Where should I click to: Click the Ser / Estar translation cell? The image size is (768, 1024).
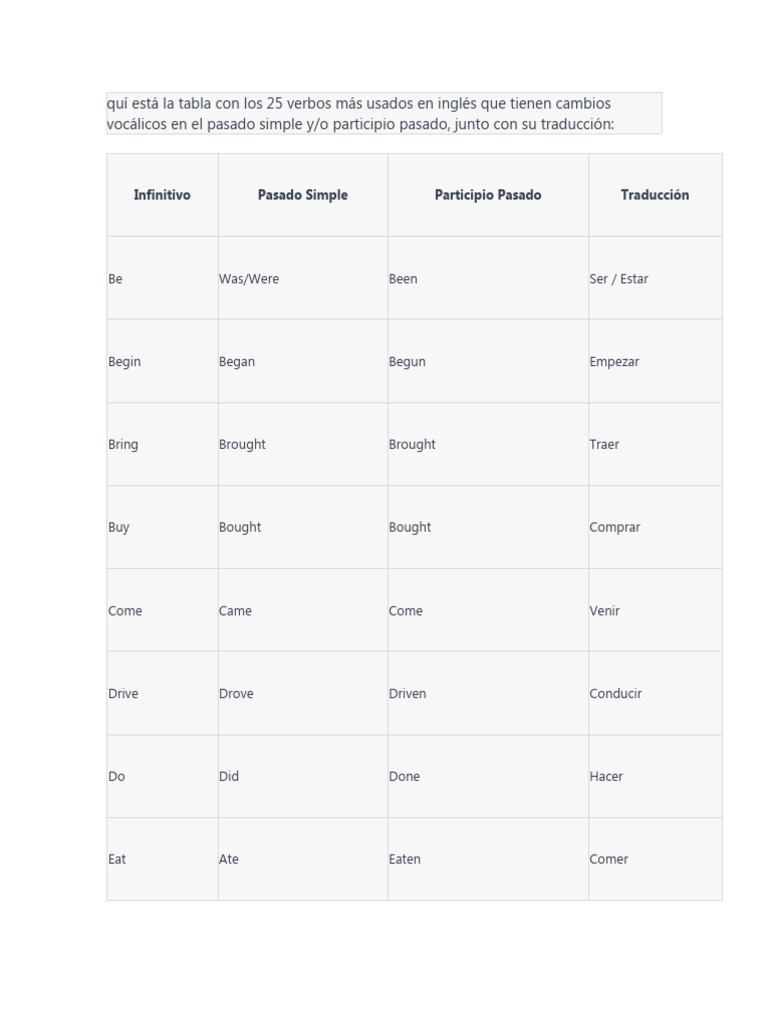[x=619, y=279]
